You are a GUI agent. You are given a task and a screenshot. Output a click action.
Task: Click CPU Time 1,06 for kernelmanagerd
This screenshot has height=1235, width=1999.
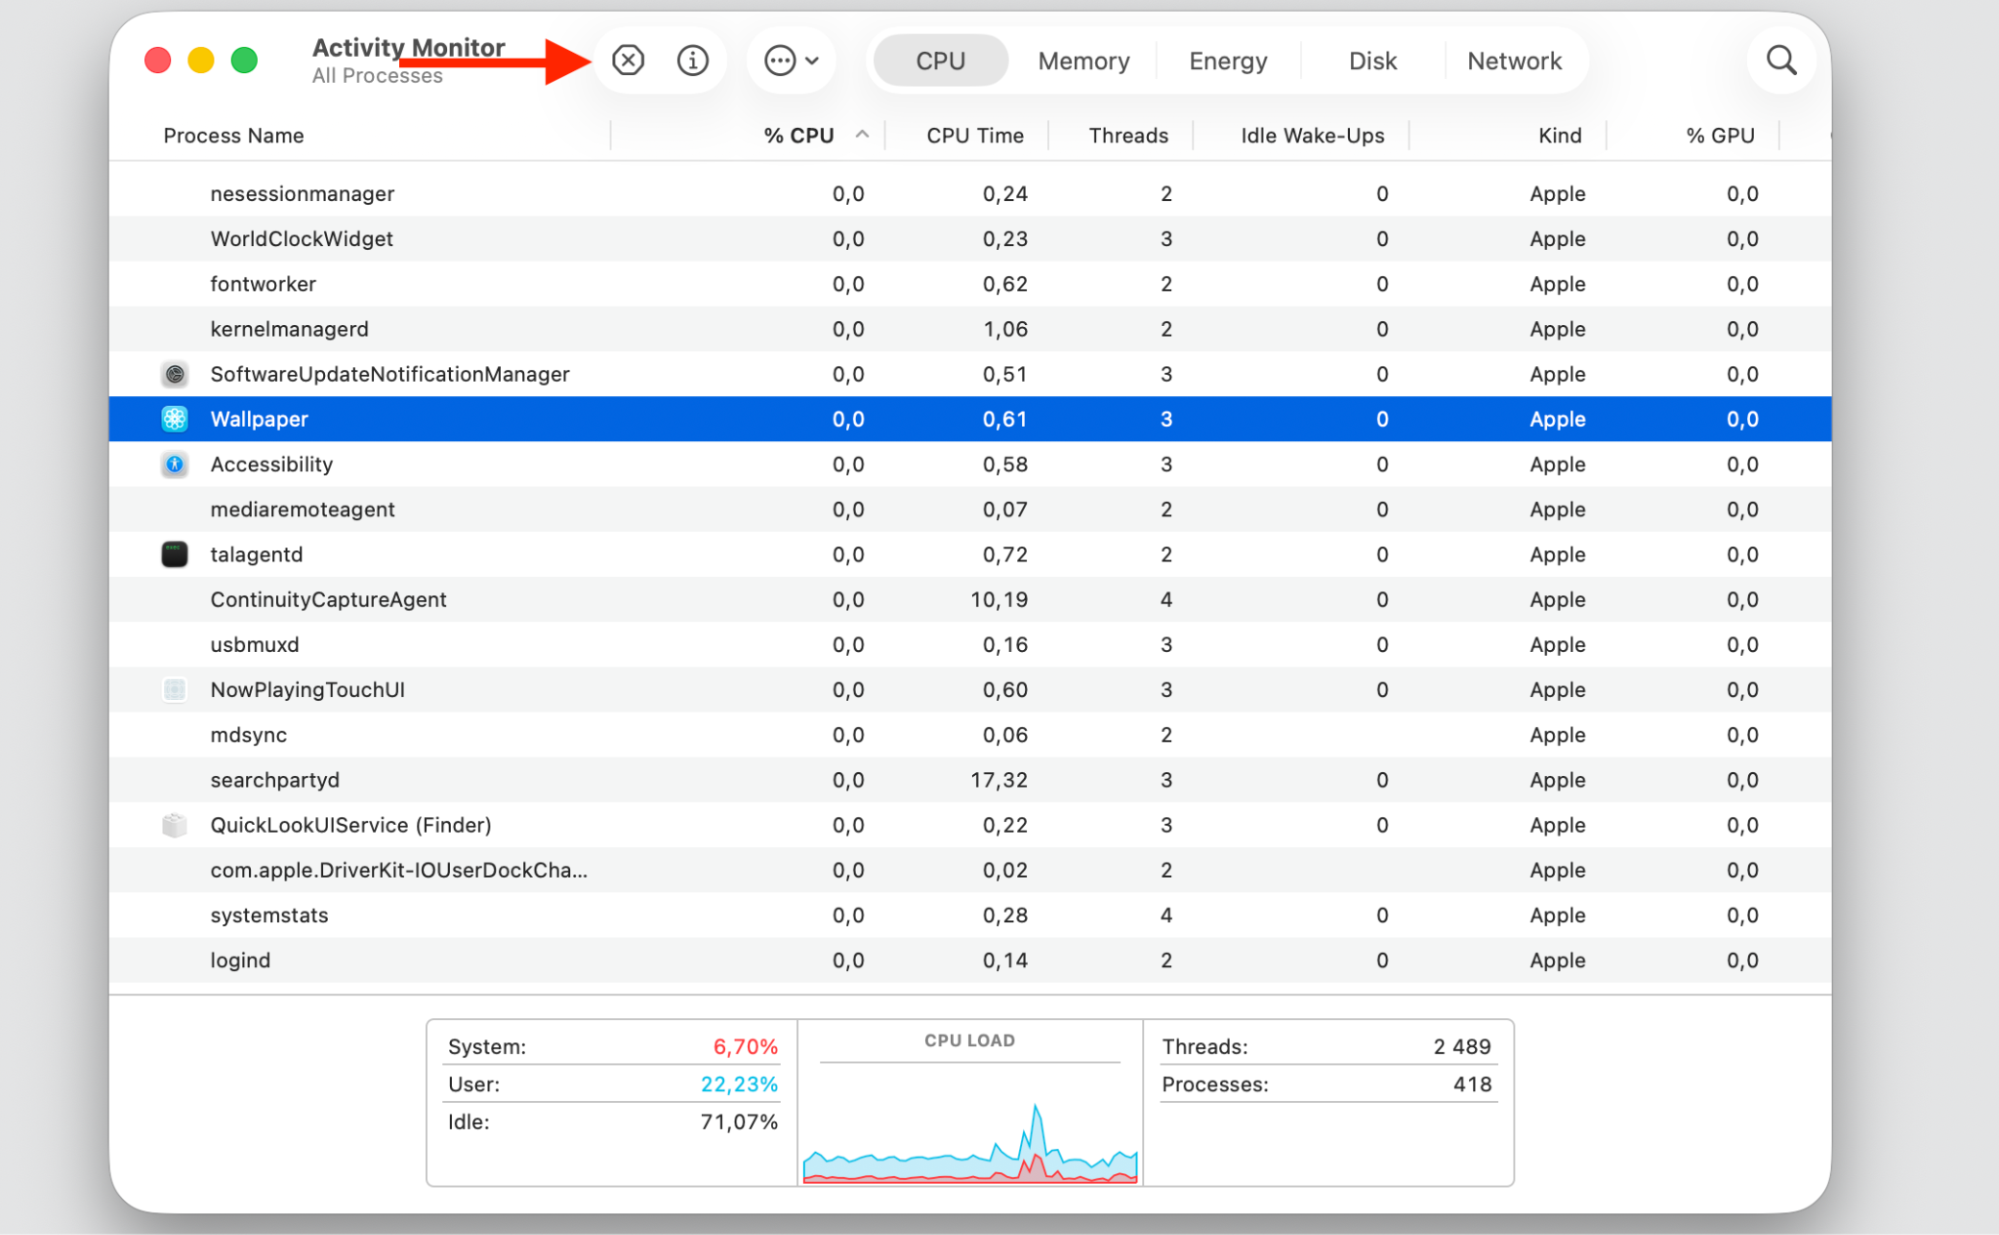coord(1005,329)
